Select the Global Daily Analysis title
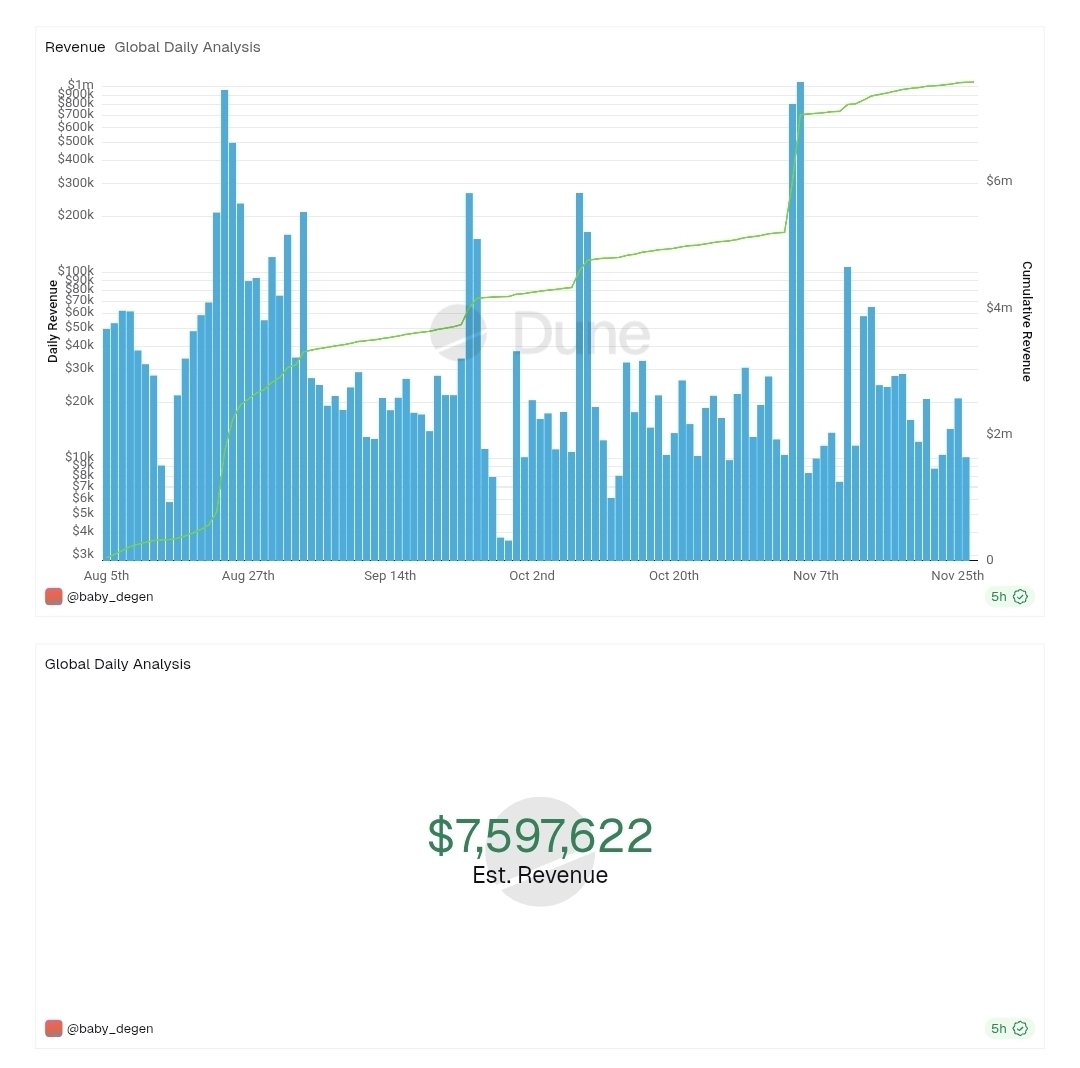The image size is (1080, 1068). pos(117,663)
